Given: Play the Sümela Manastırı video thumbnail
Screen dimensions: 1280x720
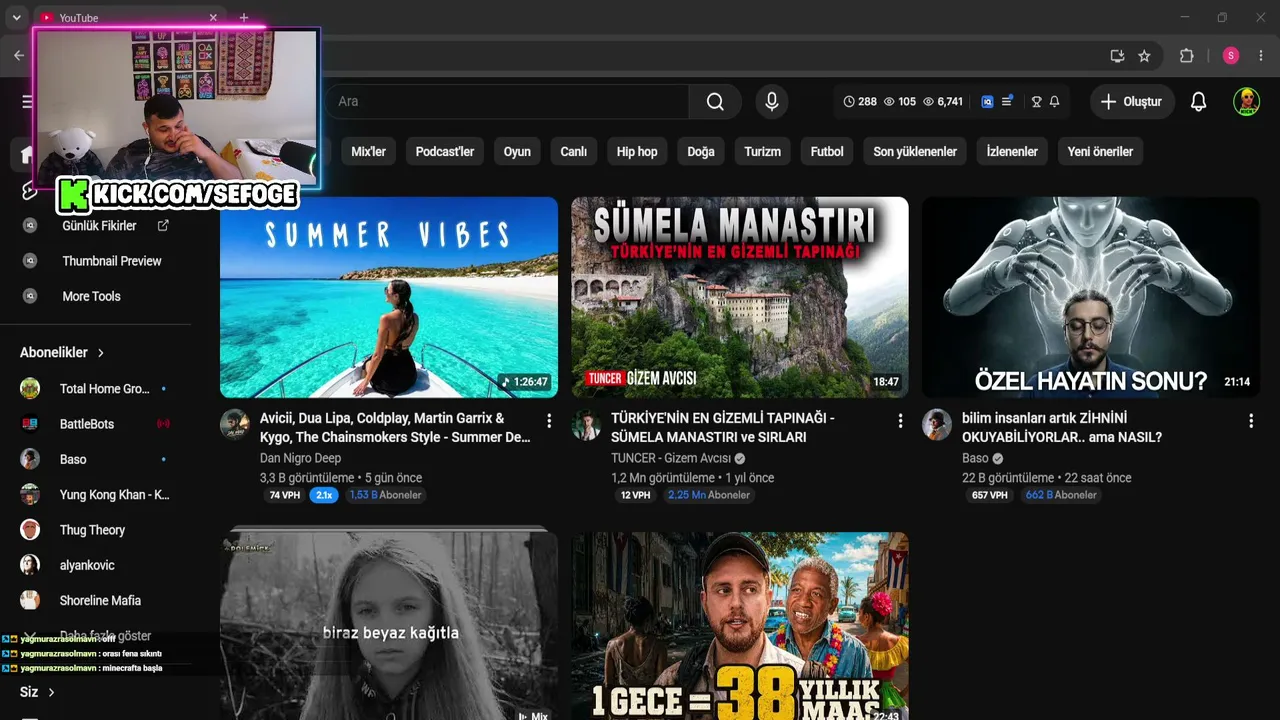Looking at the screenshot, I should (x=740, y=298).
